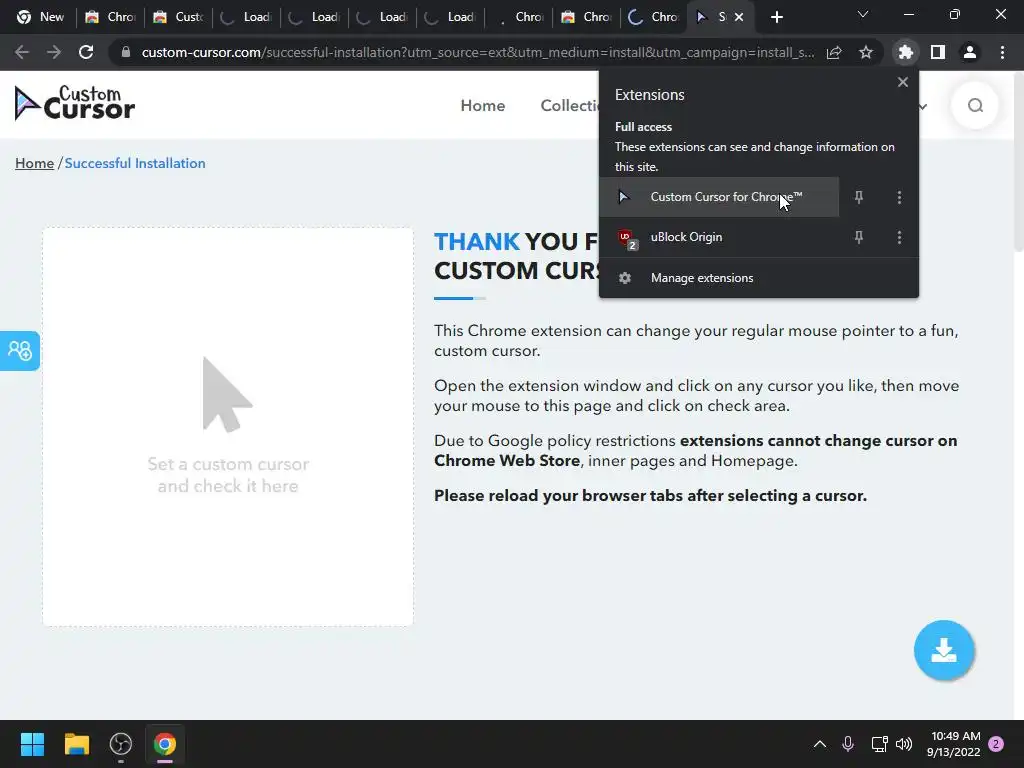The image size is (1024, 768).
Task: Go back to the previous page
Action: (x=22, y=52)
